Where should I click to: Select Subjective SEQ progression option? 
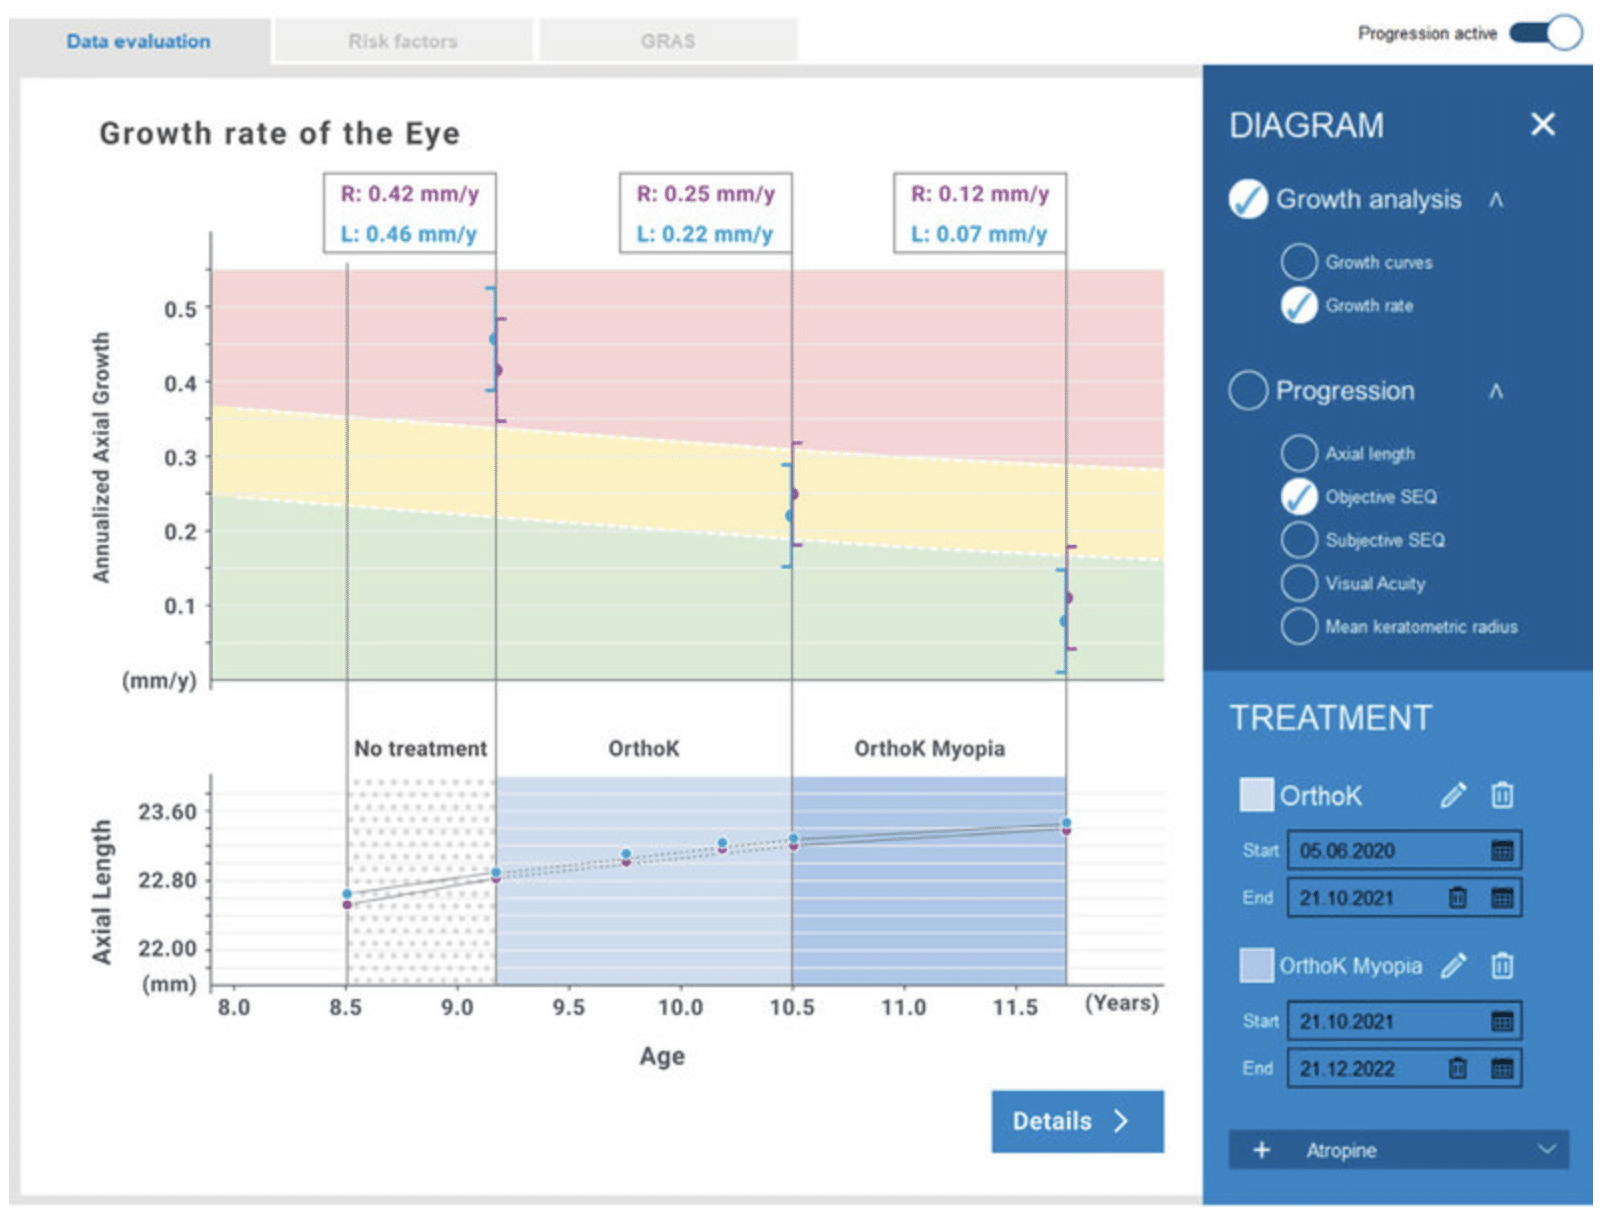coord(1299,540)
